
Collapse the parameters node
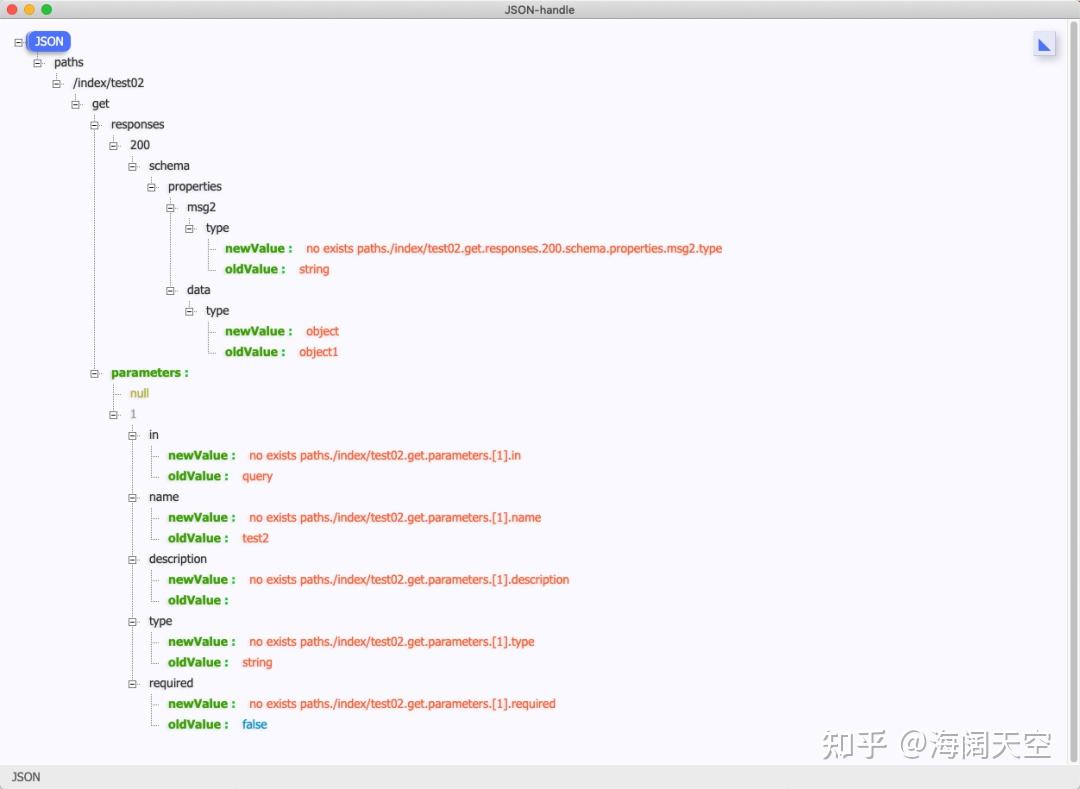pos(94,372)
